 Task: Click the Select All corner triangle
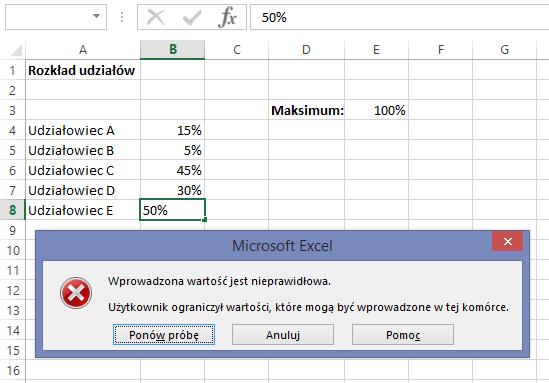point(16,50)
